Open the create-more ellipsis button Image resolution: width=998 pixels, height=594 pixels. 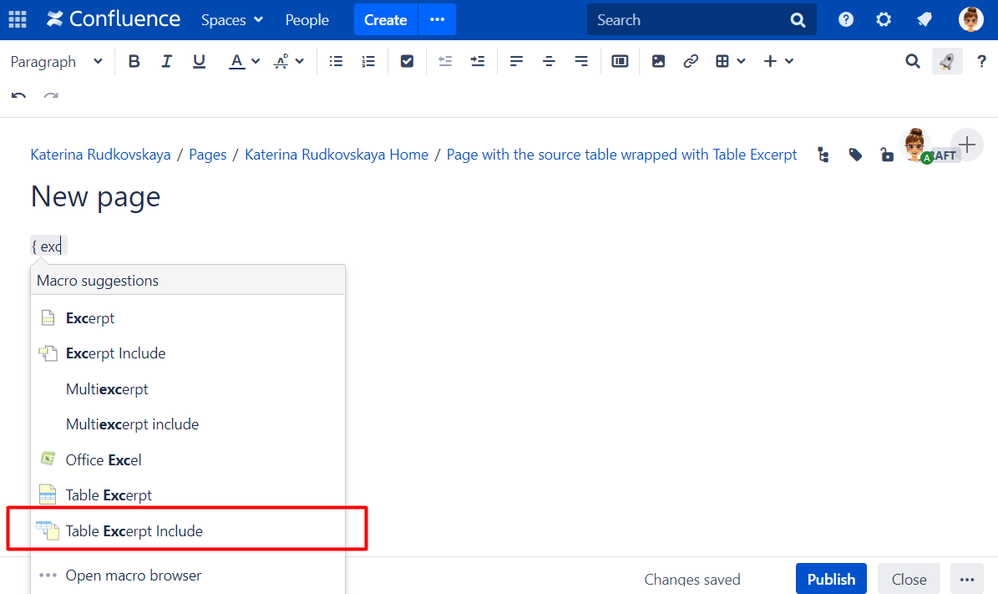(437, 20)
